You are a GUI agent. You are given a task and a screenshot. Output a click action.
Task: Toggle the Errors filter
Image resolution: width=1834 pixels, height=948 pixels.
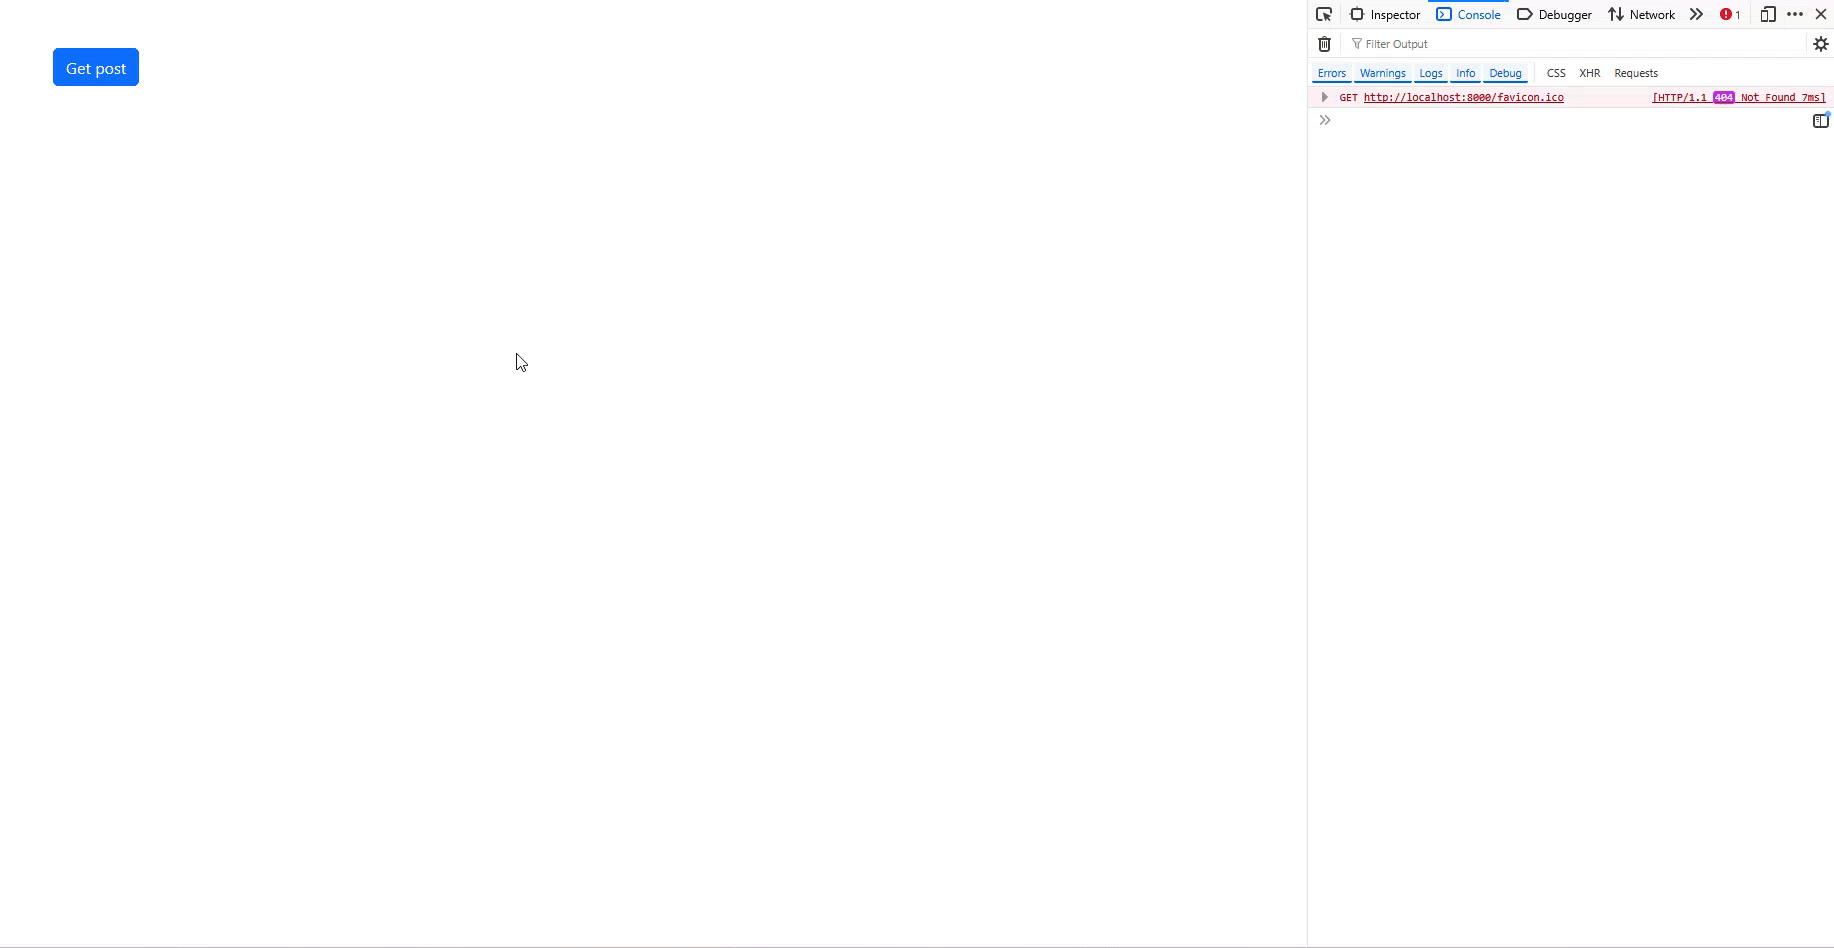click(1331, 73)
